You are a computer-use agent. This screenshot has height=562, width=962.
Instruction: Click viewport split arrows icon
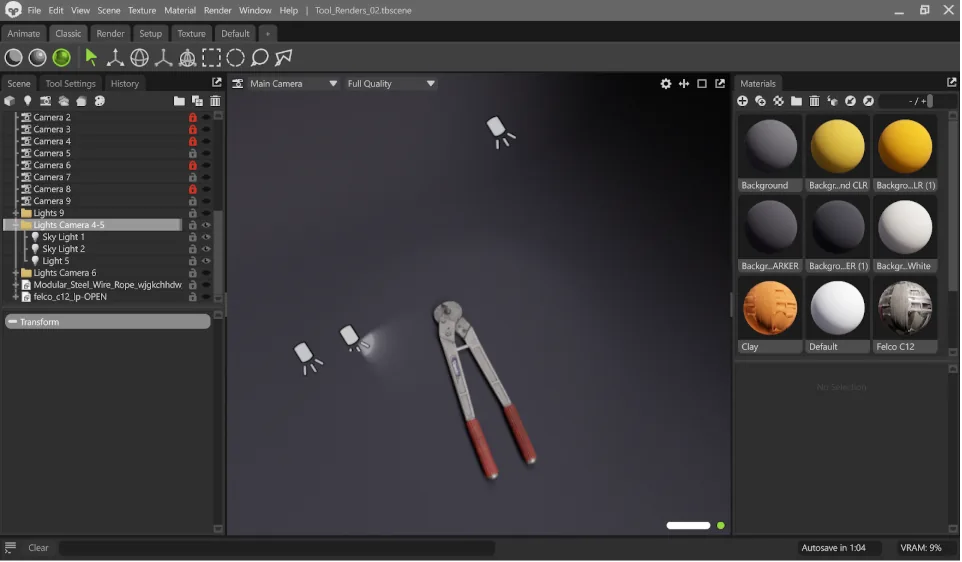pyautogui.click(x=683, y=83)
